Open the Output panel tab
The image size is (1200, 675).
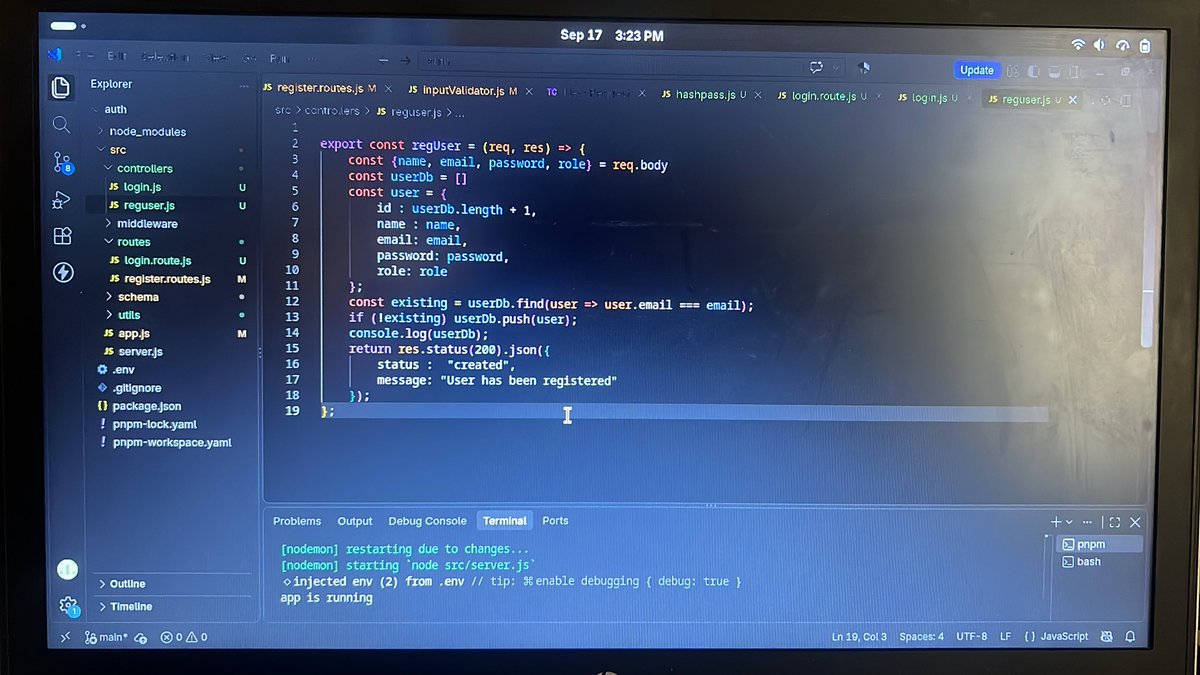[x=355, y=521]
